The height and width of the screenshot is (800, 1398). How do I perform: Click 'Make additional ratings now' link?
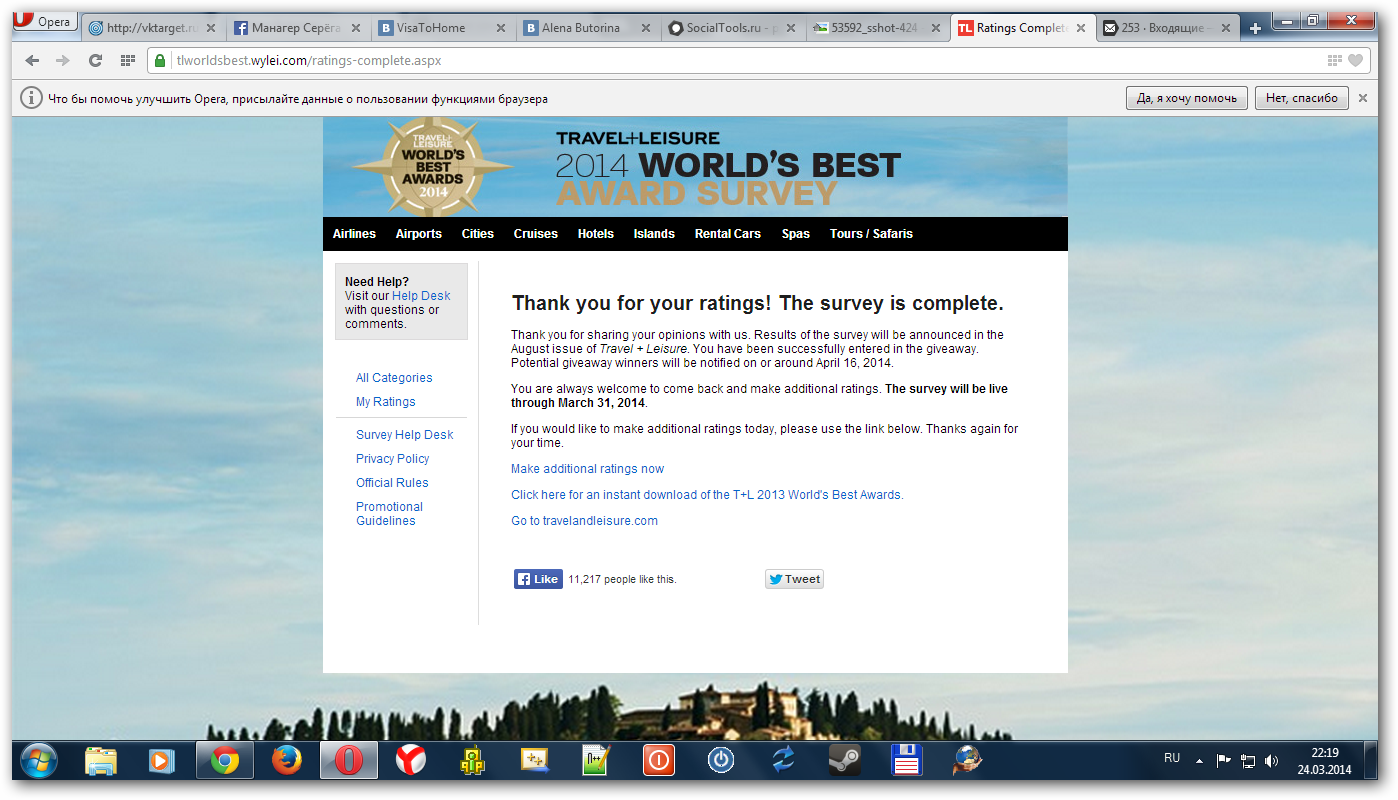click(587, 469)
